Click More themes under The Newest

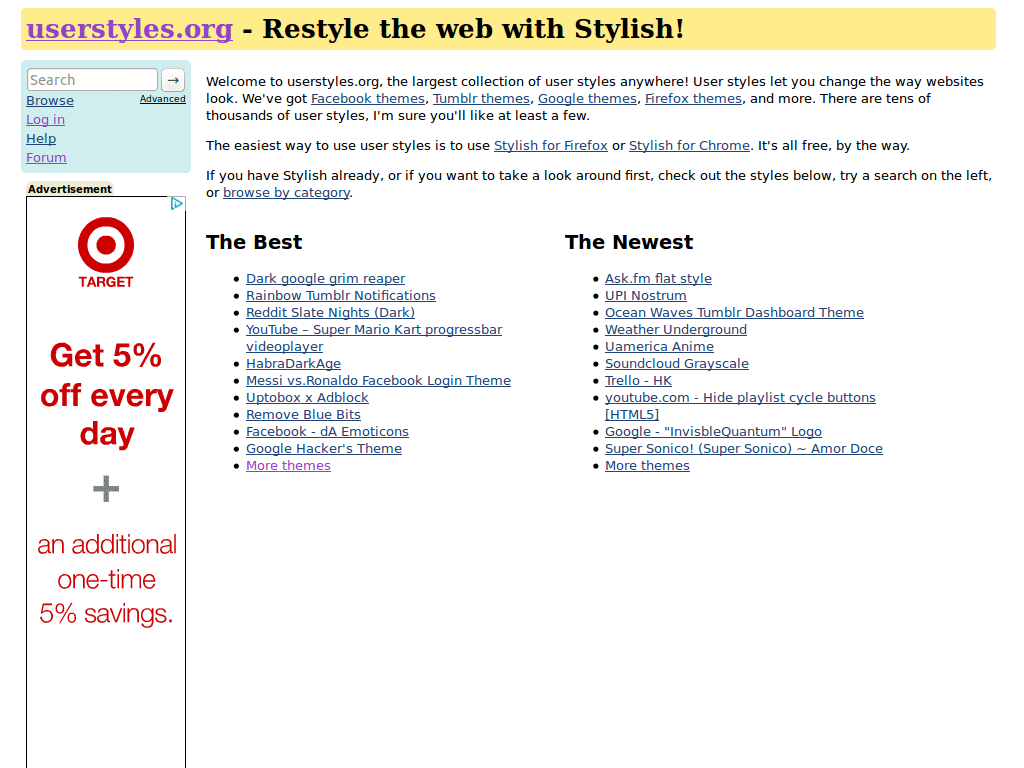(647, 466)
